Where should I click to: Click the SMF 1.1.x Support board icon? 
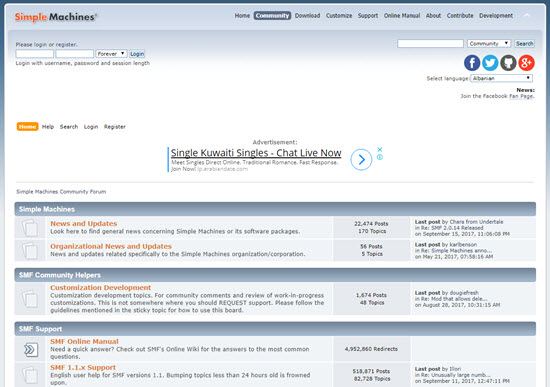30,375
